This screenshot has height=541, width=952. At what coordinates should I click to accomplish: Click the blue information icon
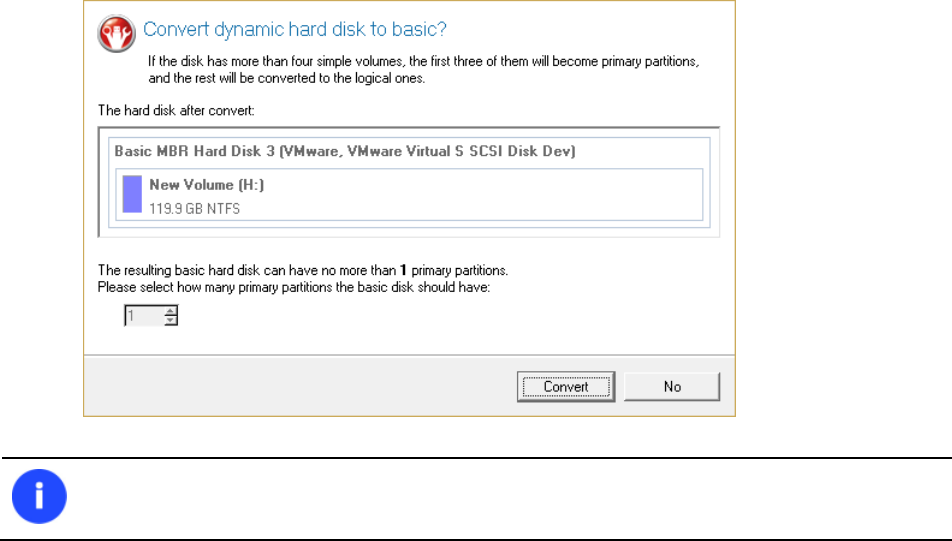39,496
